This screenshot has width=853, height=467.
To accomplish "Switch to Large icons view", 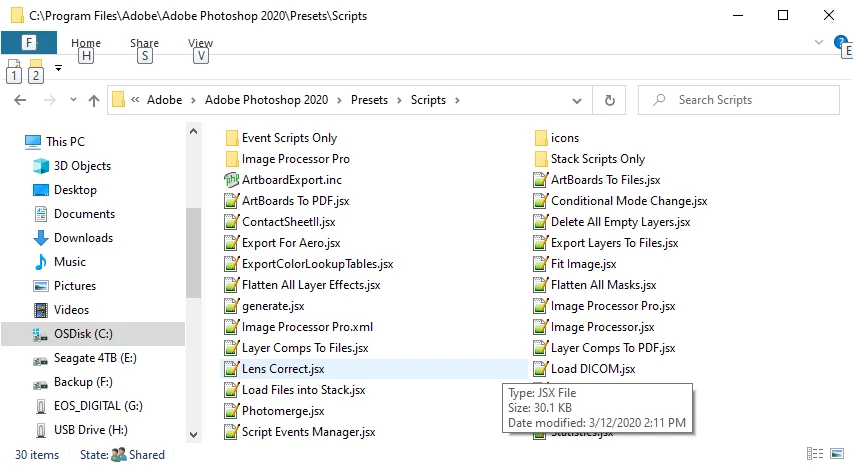I will point(837,453).
